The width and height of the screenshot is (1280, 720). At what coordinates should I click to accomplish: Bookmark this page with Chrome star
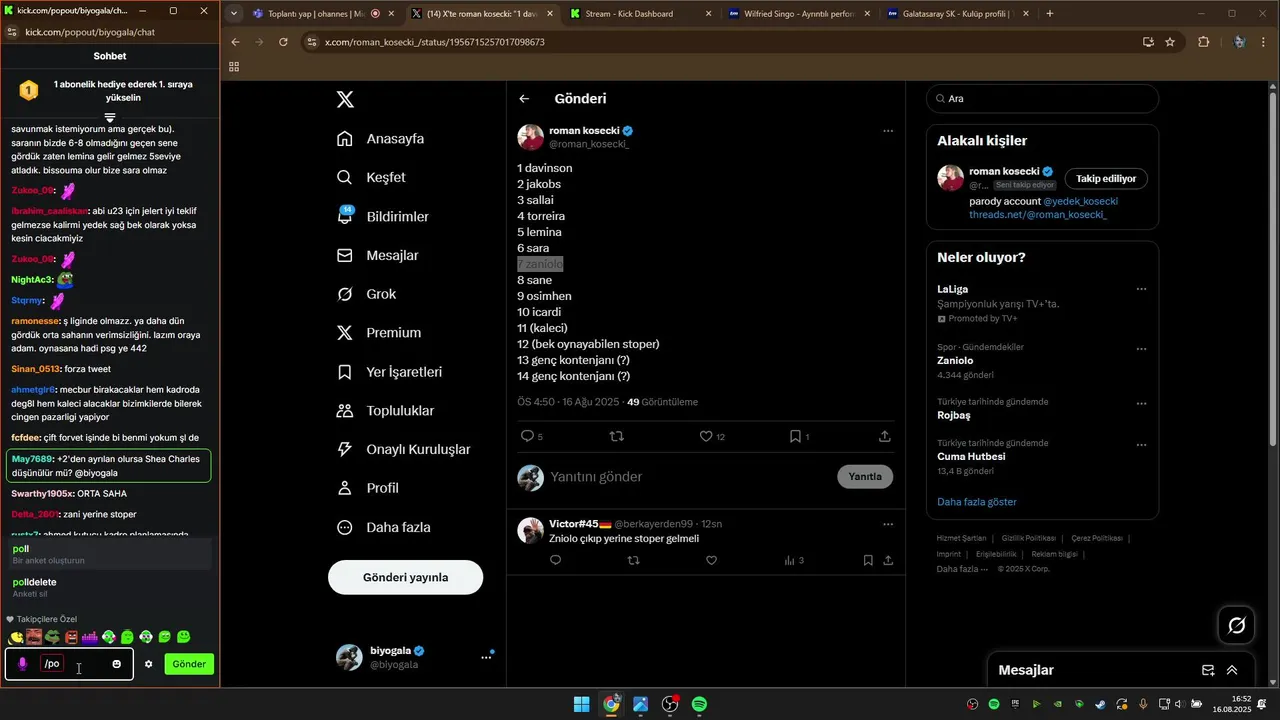1170,42
